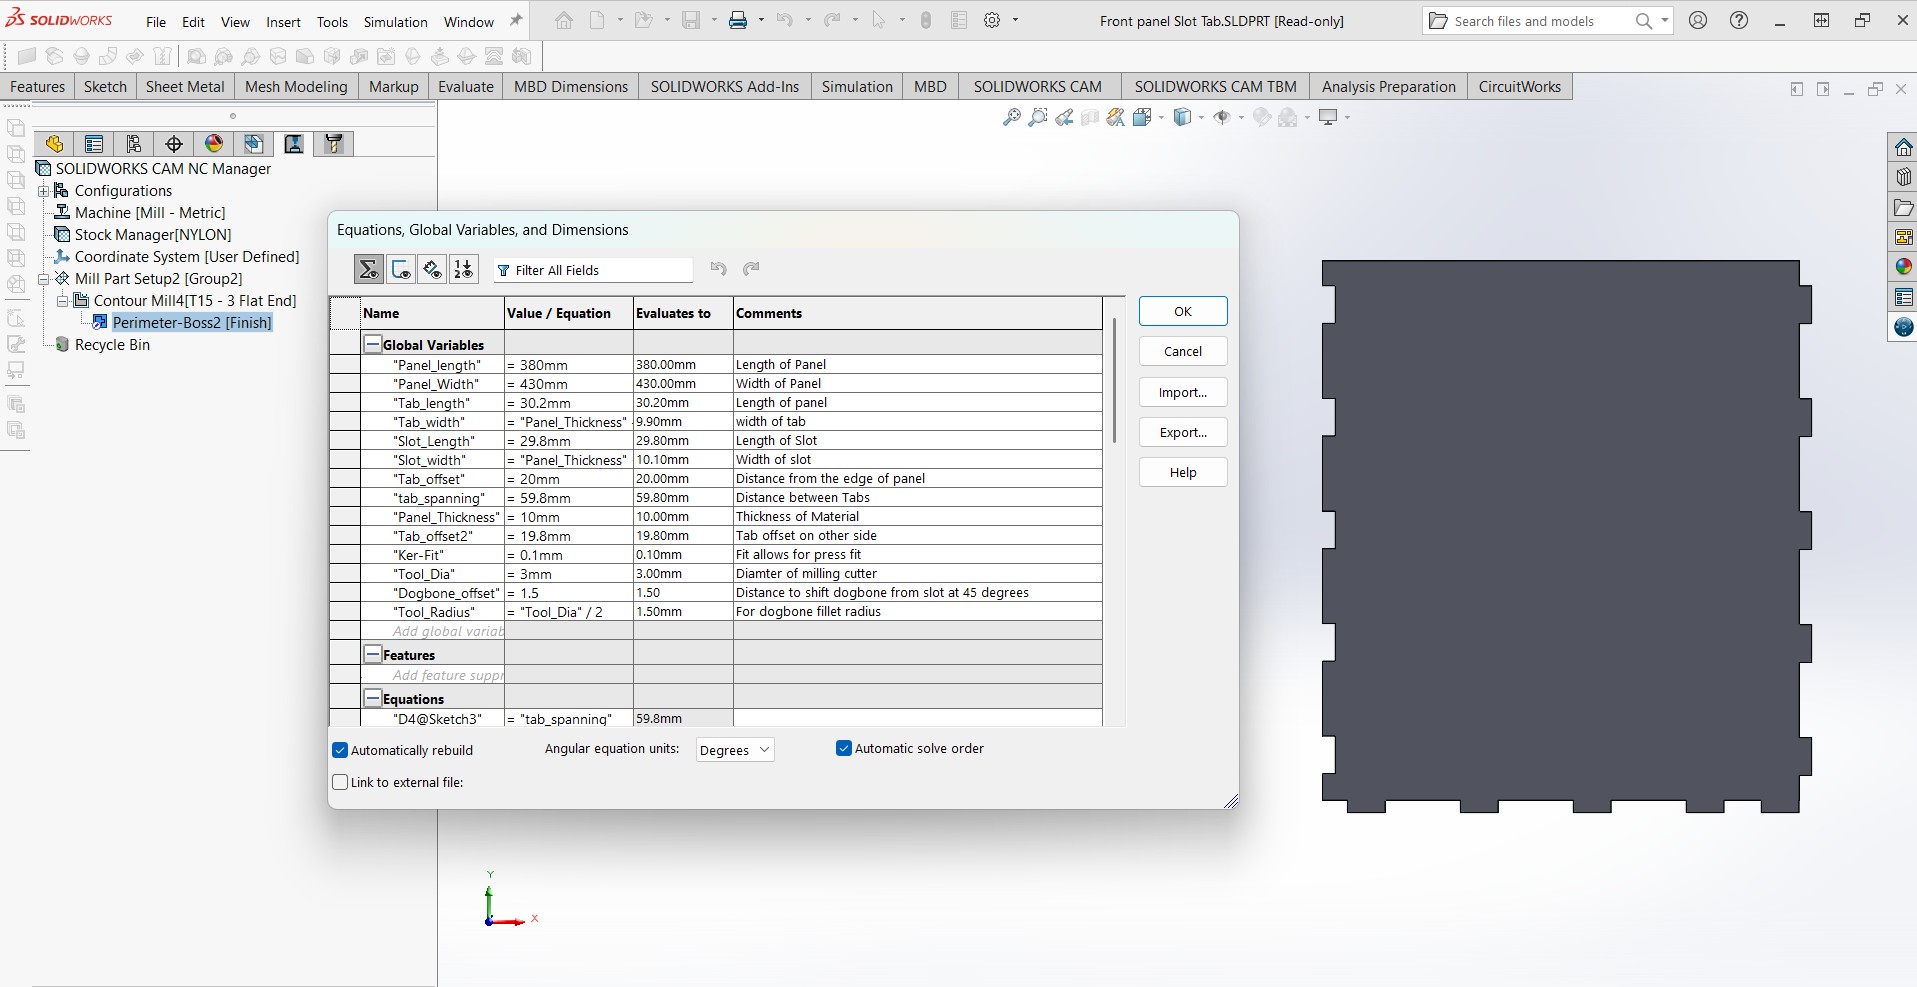Viewport: 1917px width, 987px height.
Task: Click the Undo arrow in equations dialog
Action: pyautogui.click(x=718, y=268)
